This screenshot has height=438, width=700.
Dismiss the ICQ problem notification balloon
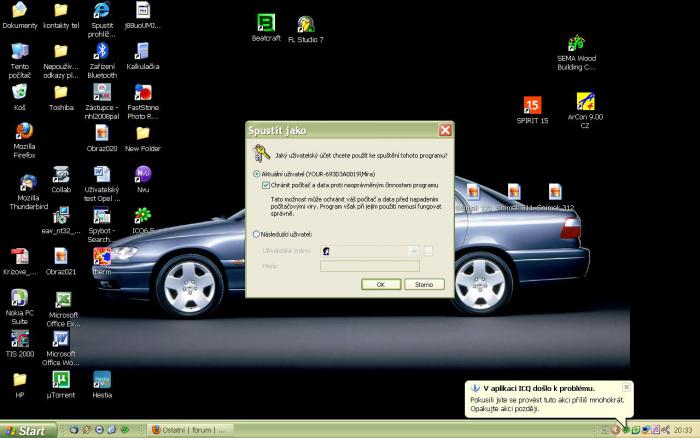click(x=626, y=386)
